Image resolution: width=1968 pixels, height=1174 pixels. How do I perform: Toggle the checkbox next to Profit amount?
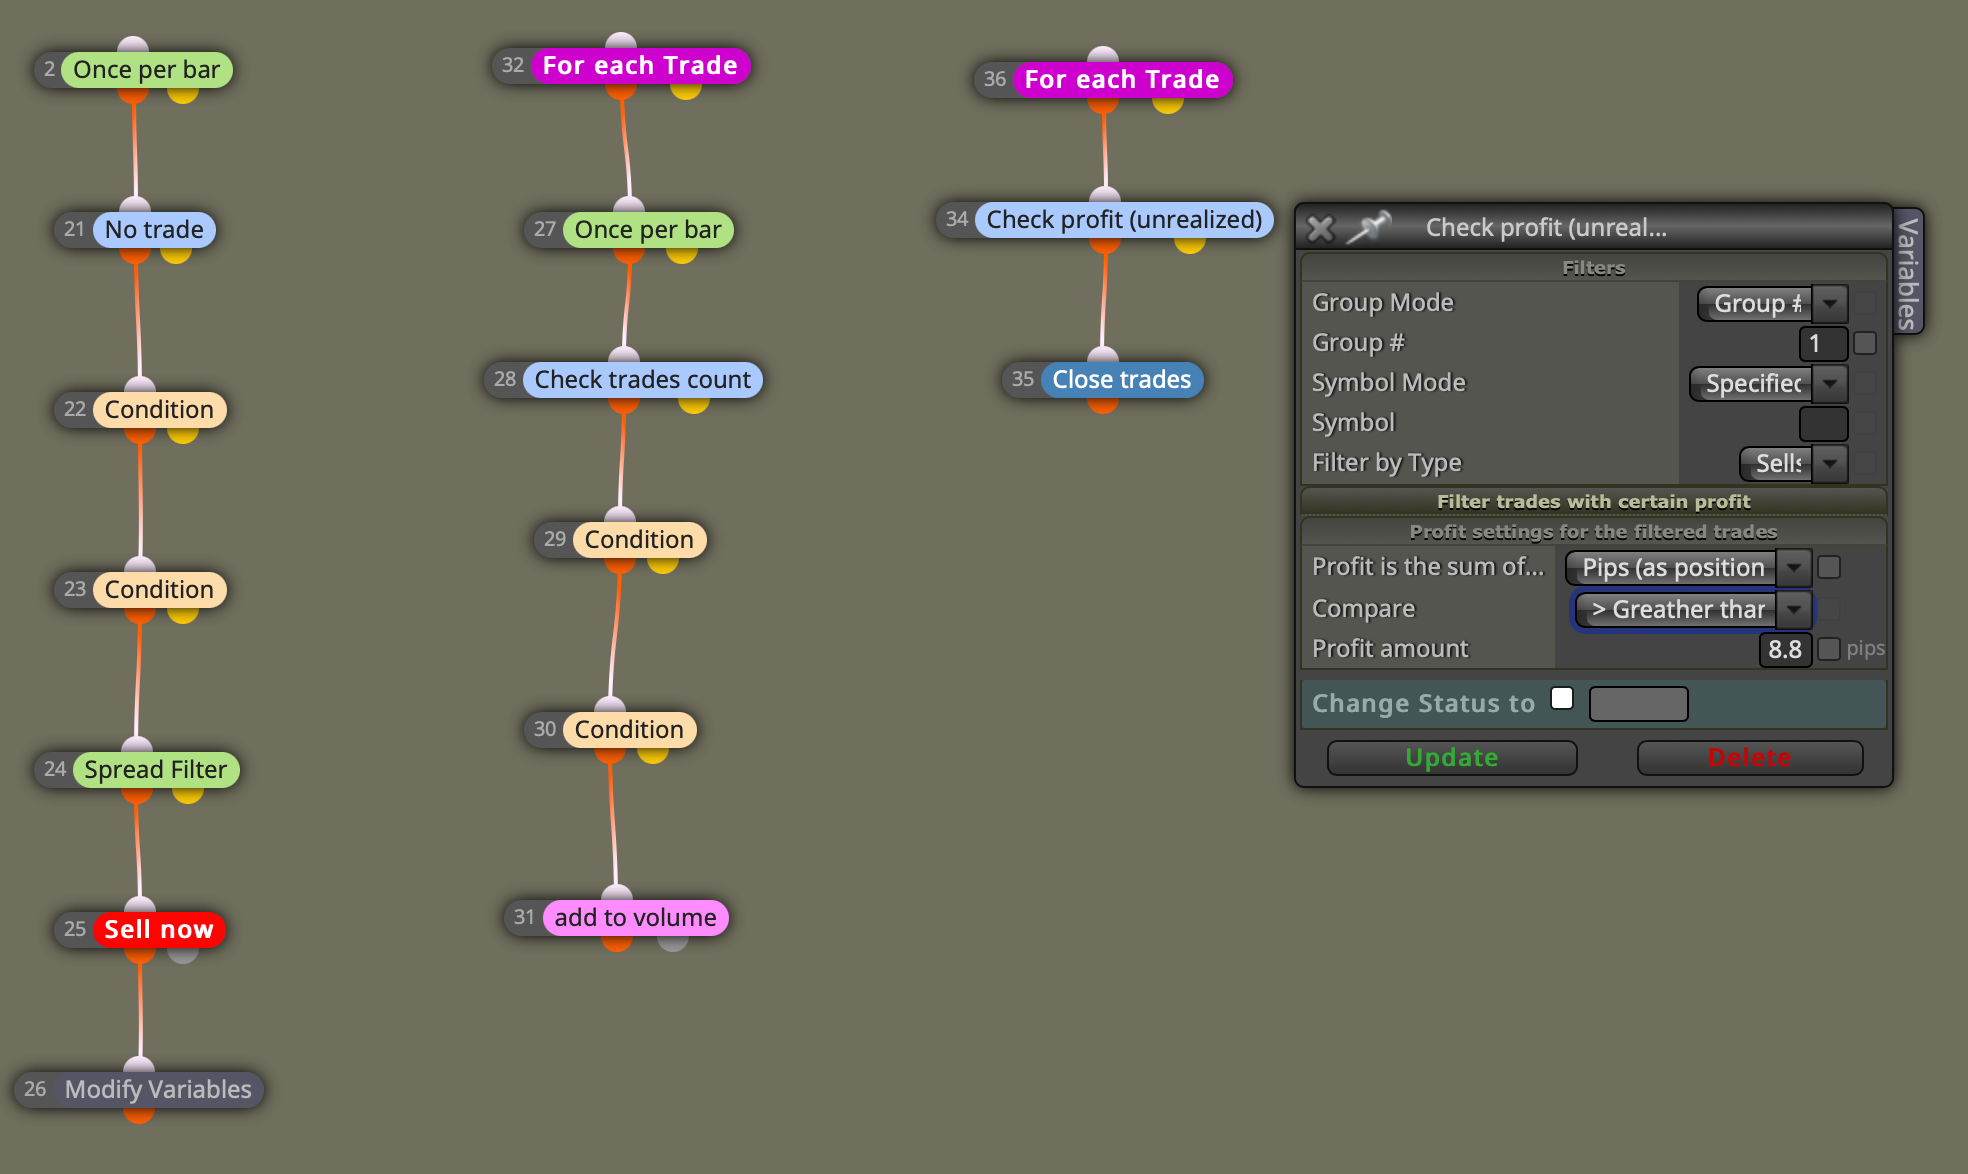click(x=1829, y=649)
